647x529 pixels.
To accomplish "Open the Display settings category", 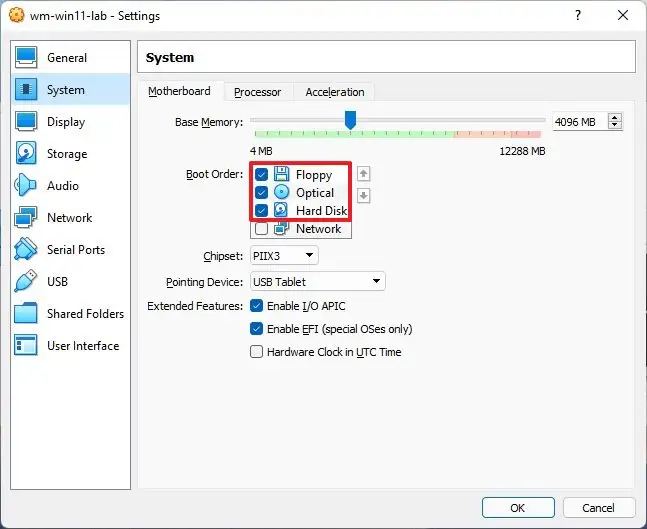I will (x=71, y=121).
